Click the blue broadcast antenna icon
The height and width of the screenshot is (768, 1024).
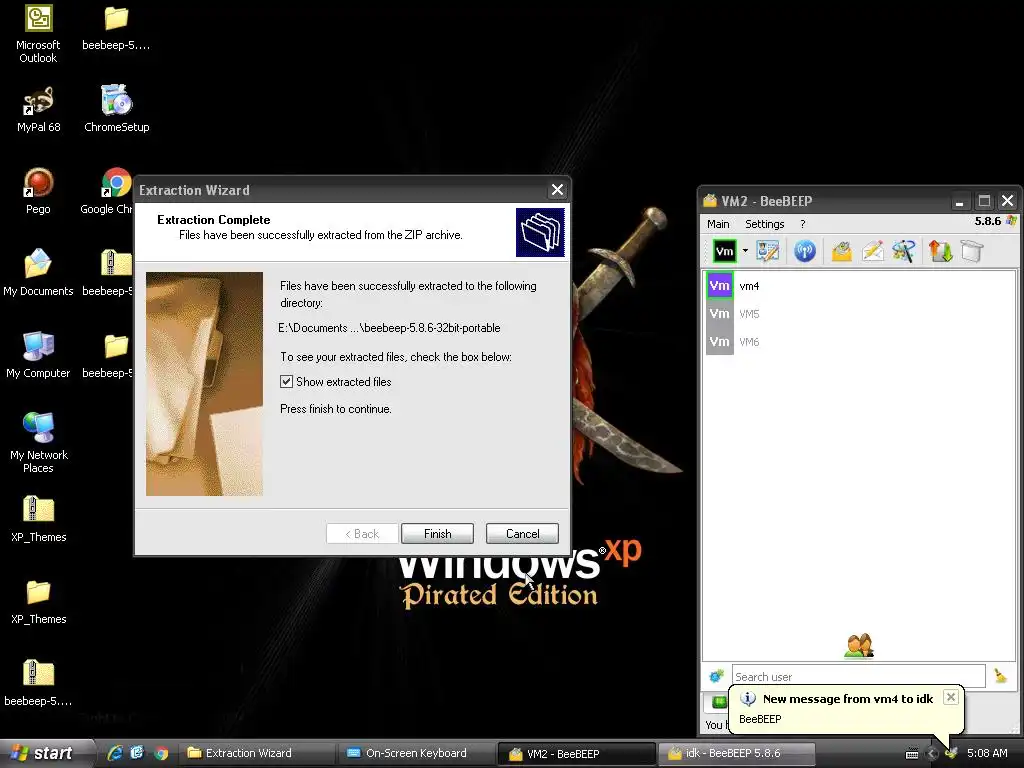click(x=805, y=251)
